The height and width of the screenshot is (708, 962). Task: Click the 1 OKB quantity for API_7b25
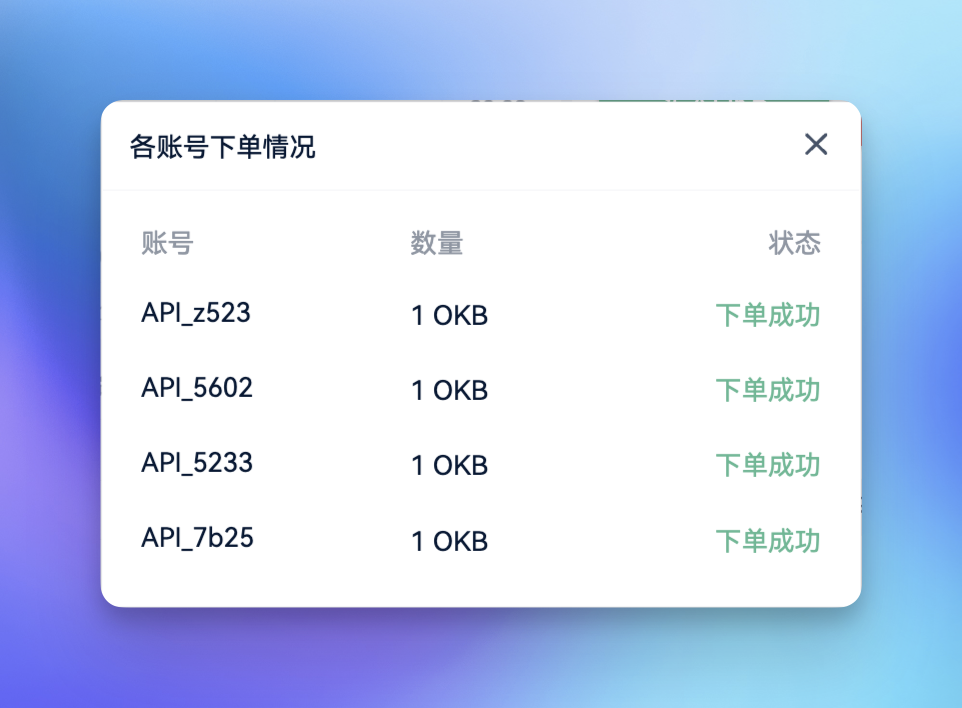(x=447, y=540)
